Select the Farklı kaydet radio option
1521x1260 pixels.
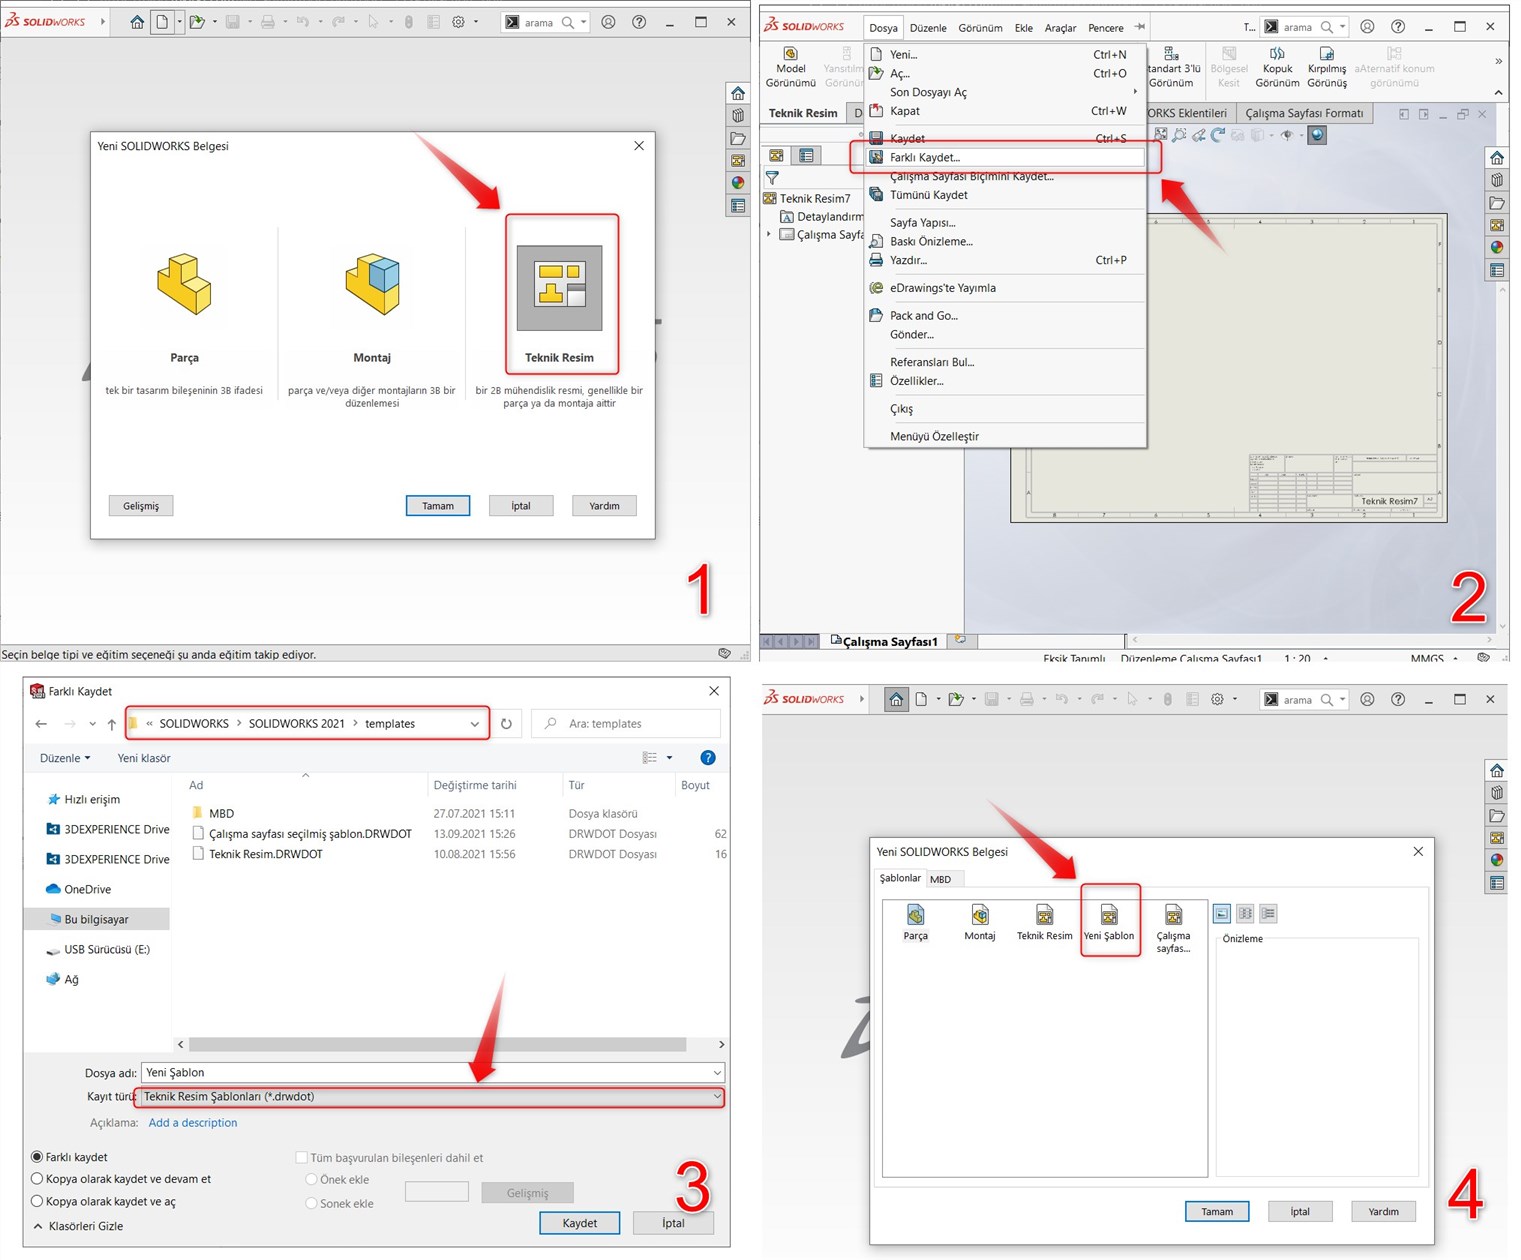coord(37,1157)
